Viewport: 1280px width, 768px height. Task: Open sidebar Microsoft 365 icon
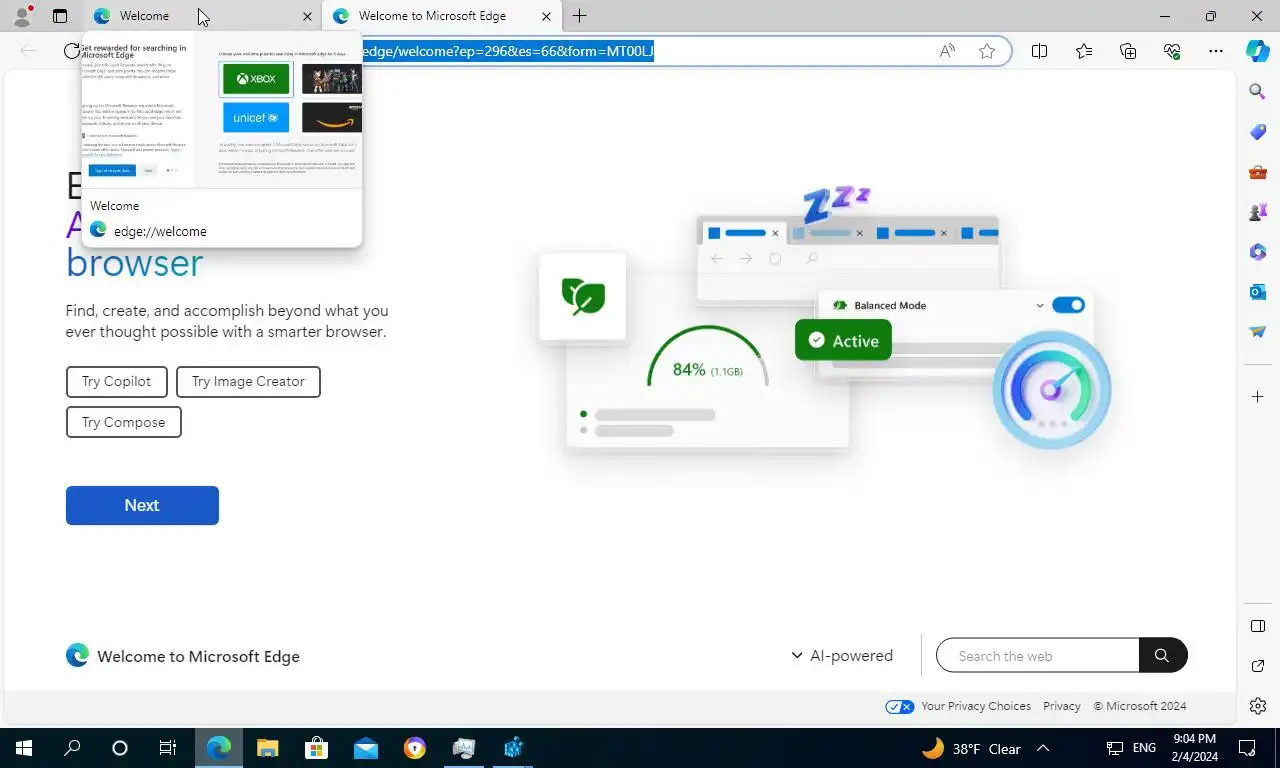click(1258, 252)
